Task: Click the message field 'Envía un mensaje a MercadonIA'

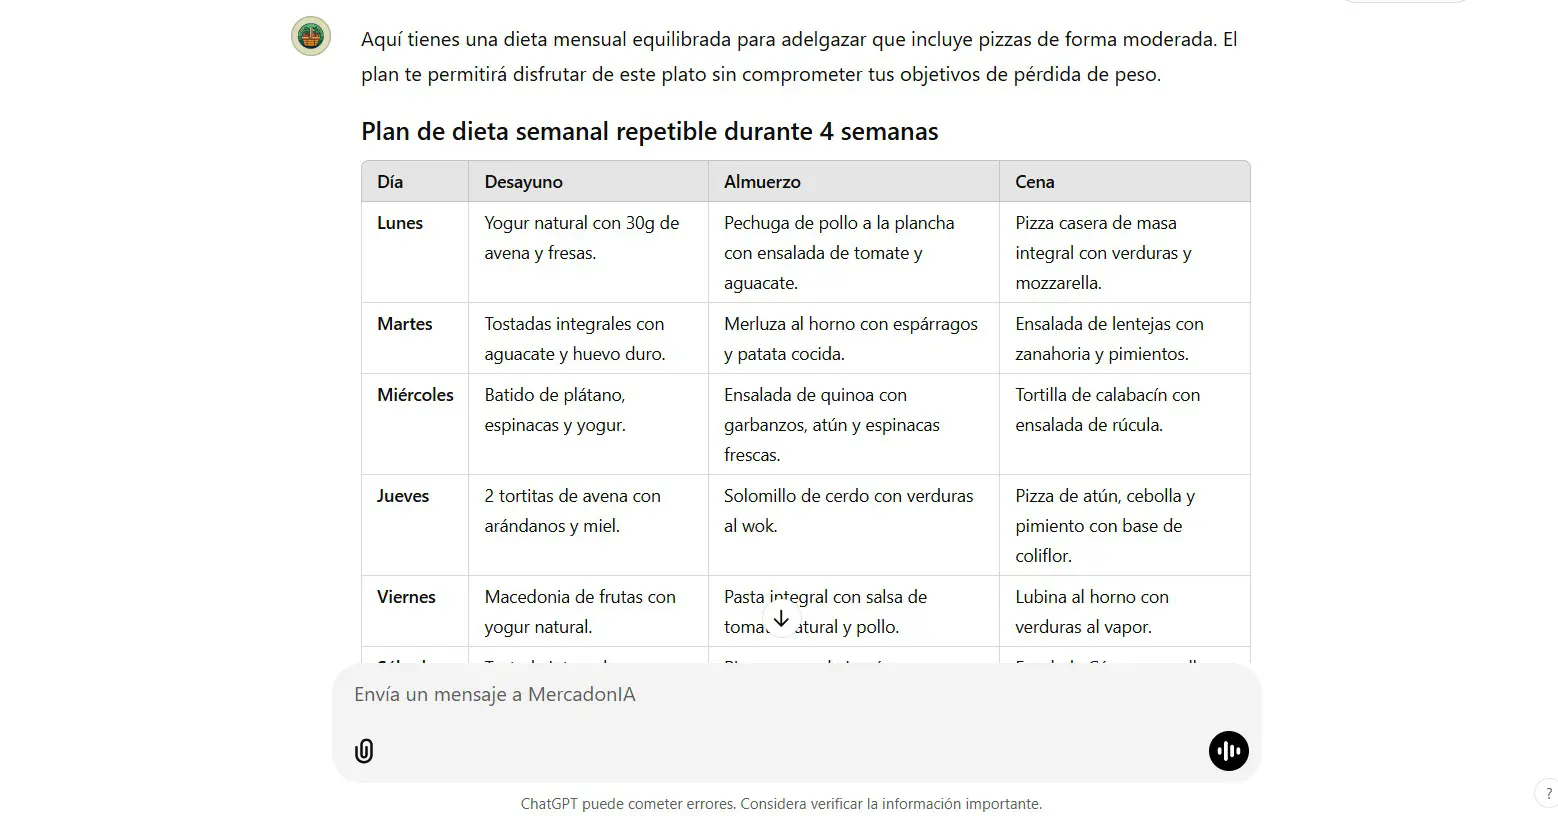Action: [780, 695]
